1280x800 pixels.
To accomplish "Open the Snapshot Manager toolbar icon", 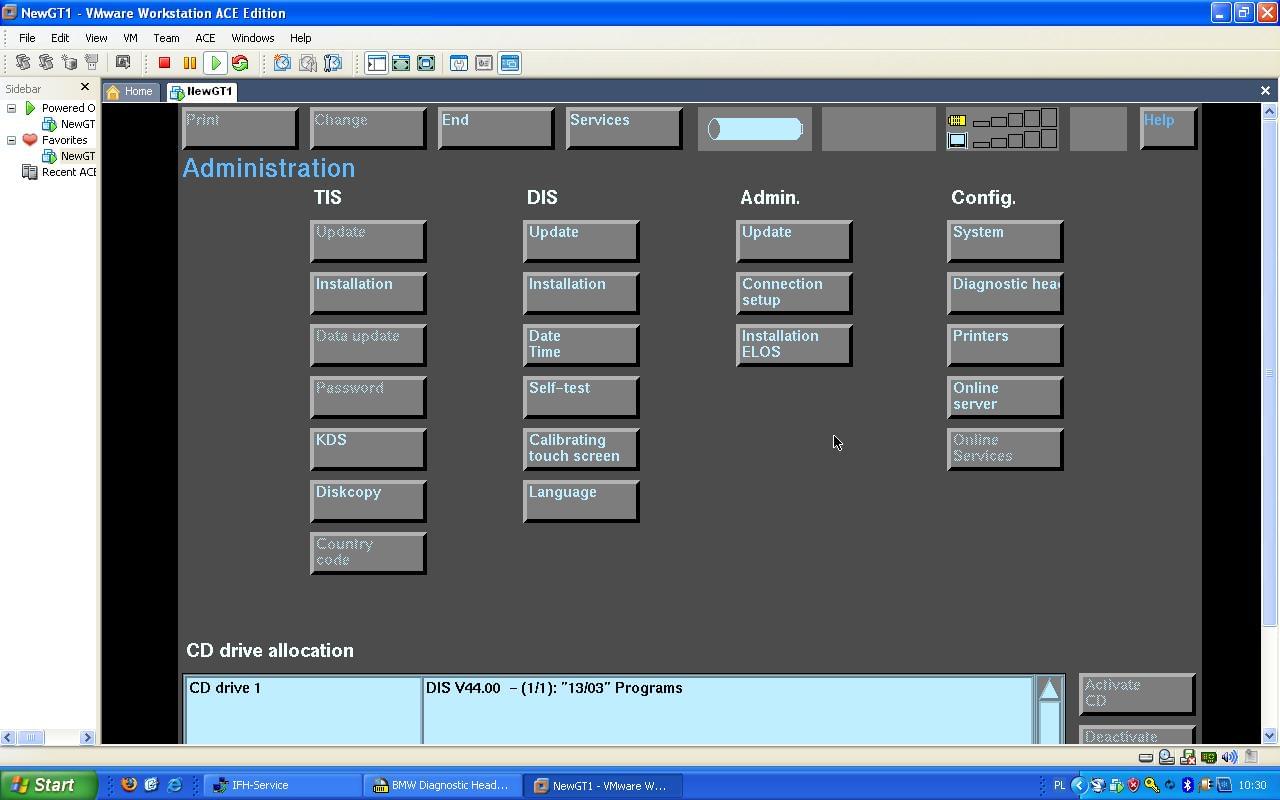I will coord(333,63).
